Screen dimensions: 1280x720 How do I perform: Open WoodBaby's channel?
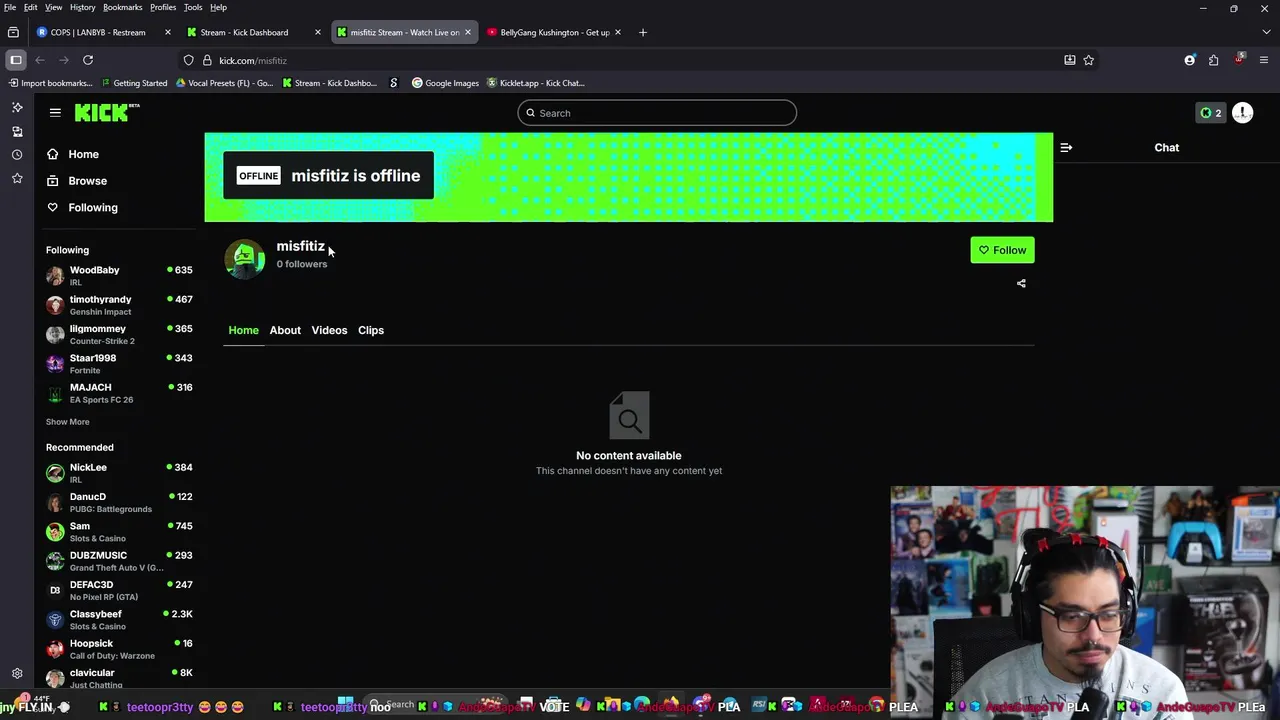click(119, 275)
